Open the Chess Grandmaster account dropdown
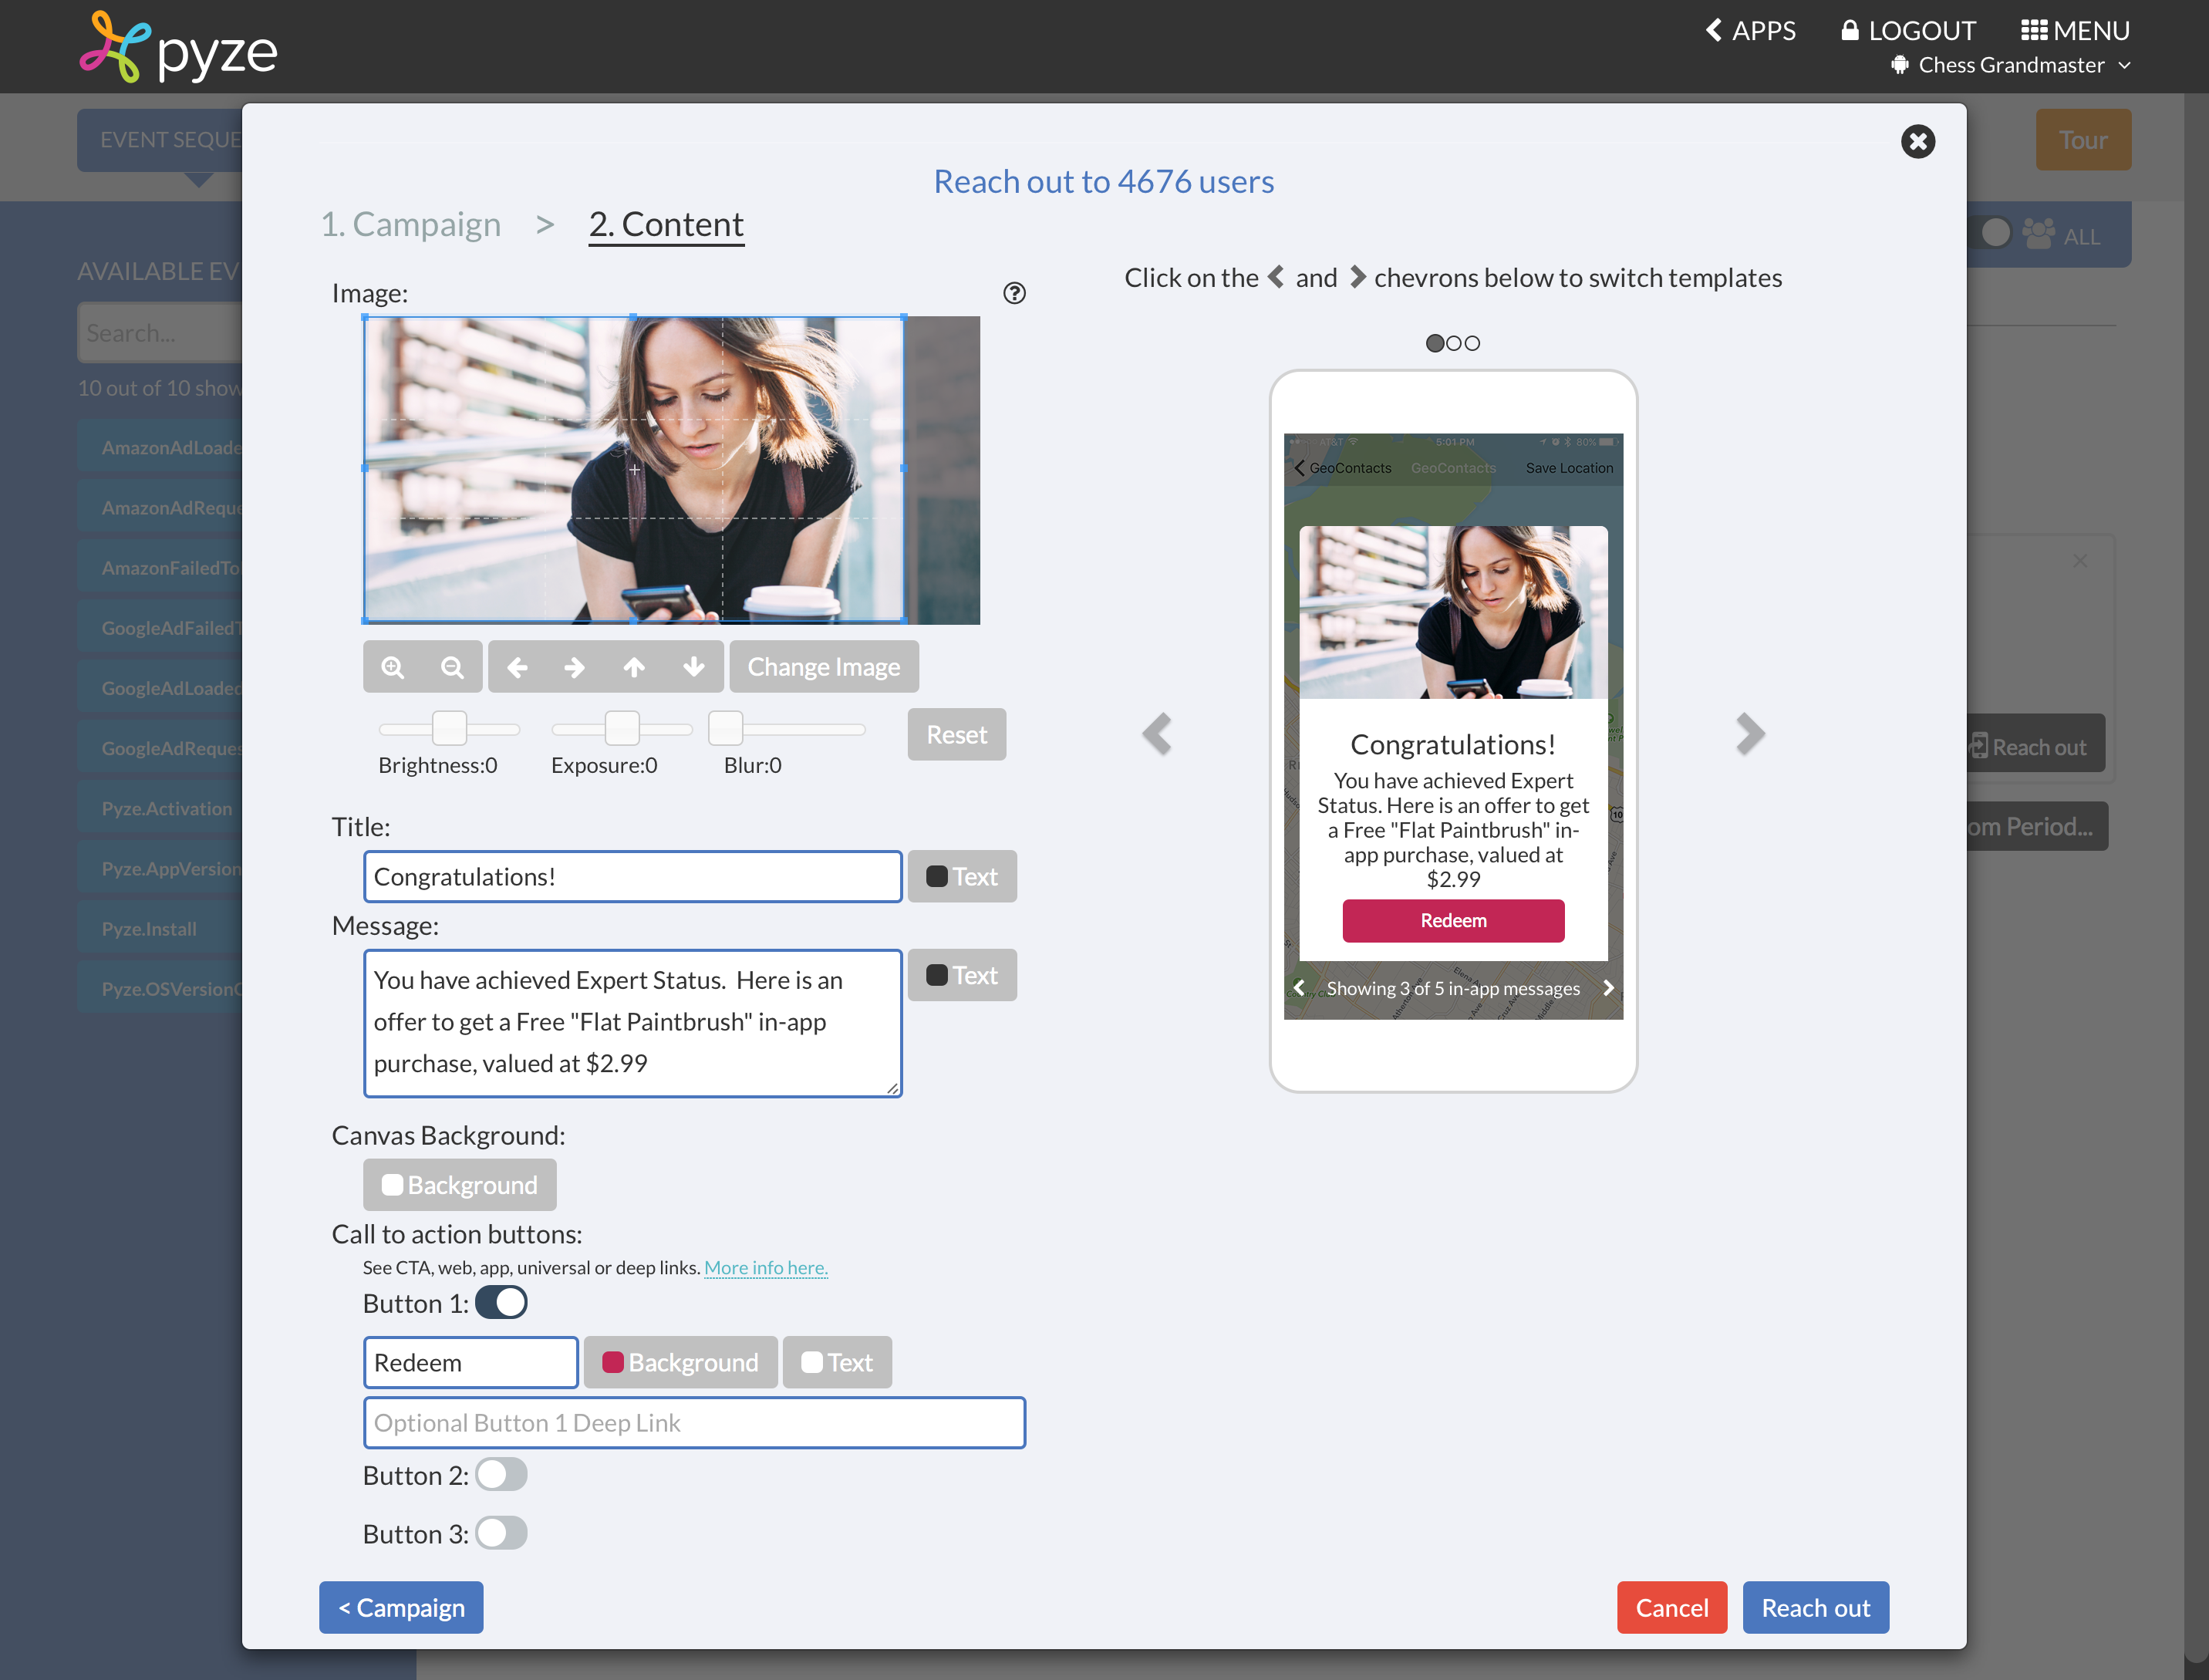Screen dimensions: 2209x1680 2009,65
